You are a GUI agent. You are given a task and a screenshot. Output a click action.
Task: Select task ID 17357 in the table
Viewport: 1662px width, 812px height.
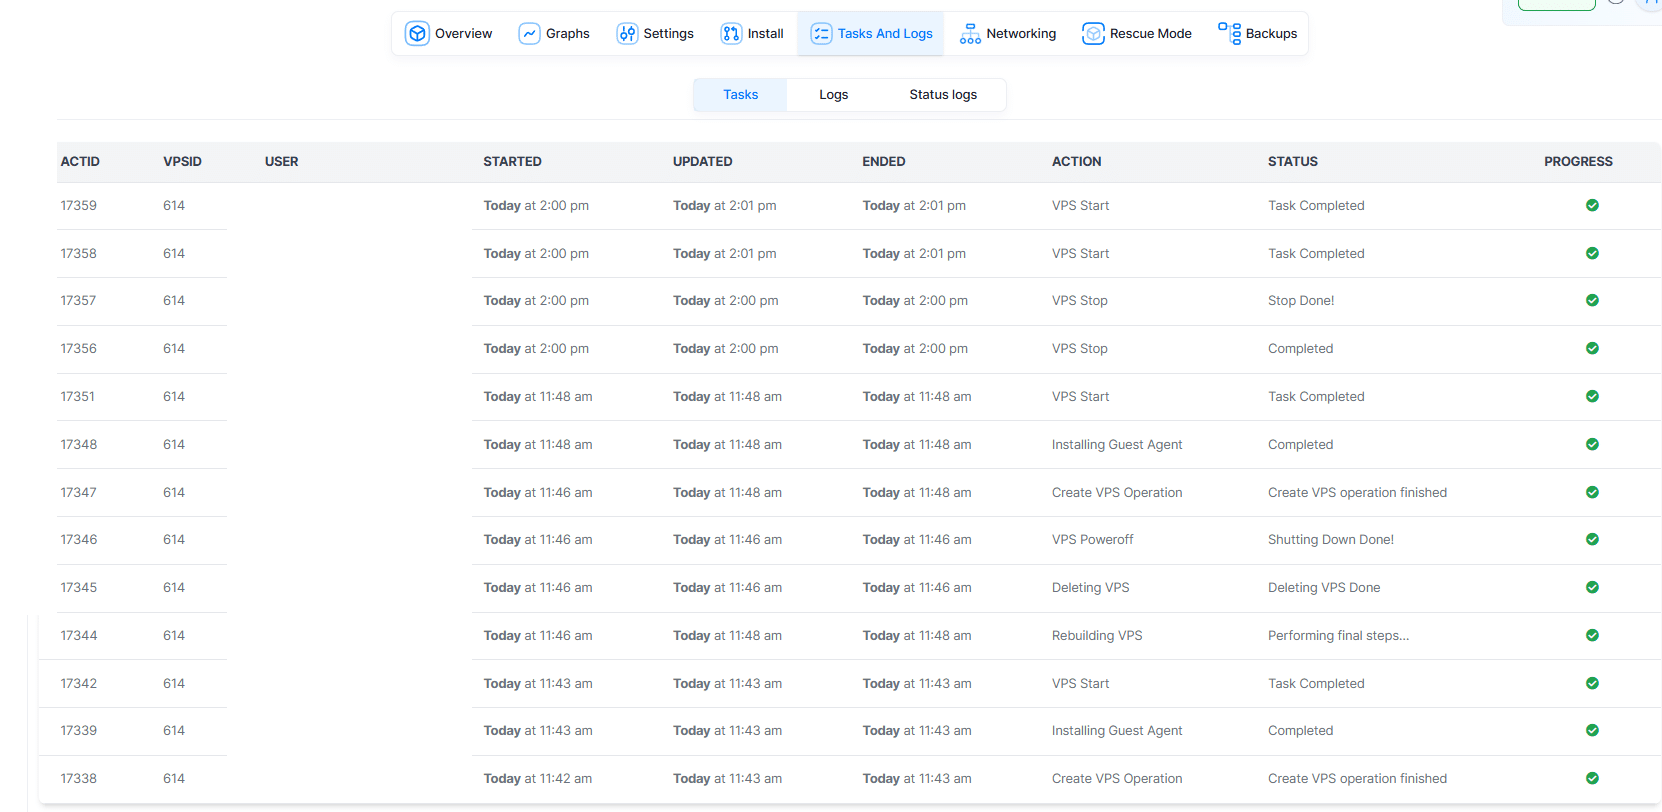point(78,301)
